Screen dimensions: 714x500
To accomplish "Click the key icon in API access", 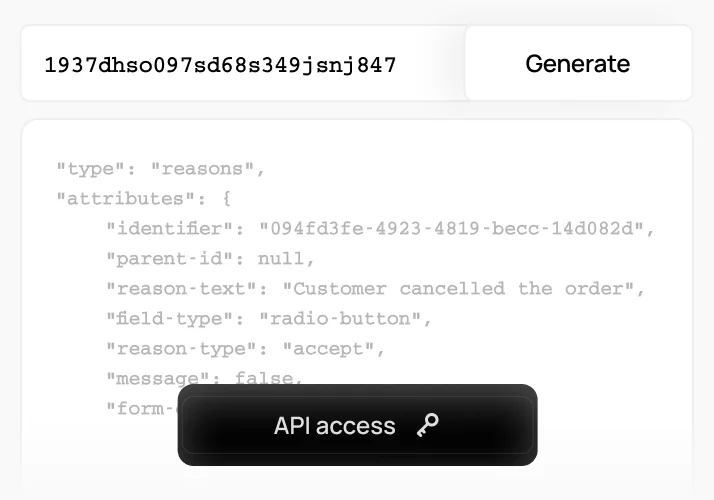I will (x=428, y=425).
